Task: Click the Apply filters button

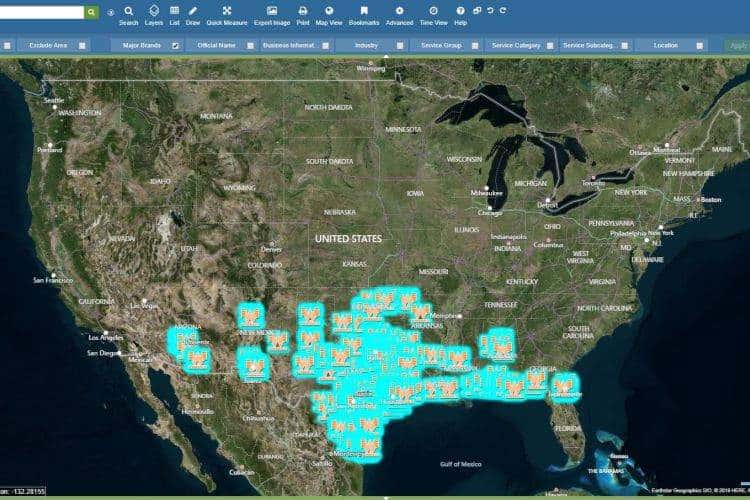Action: [x=737, y=45]
